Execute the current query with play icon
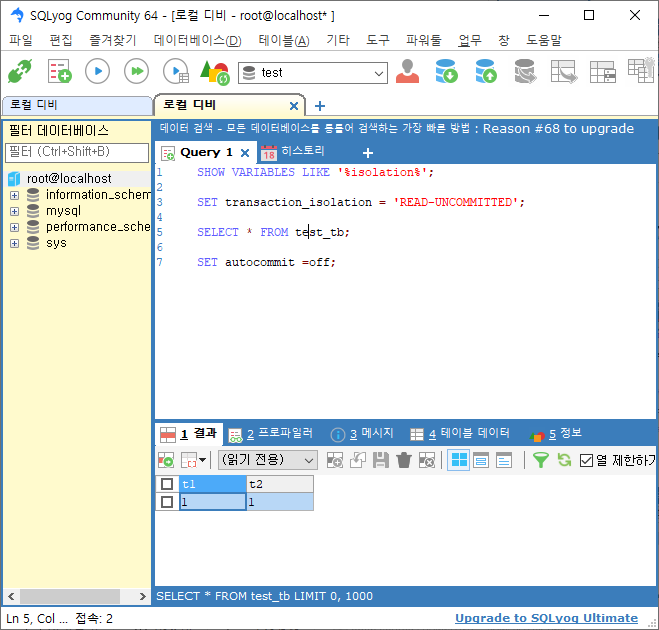659x630 pixels. (98, 71)
